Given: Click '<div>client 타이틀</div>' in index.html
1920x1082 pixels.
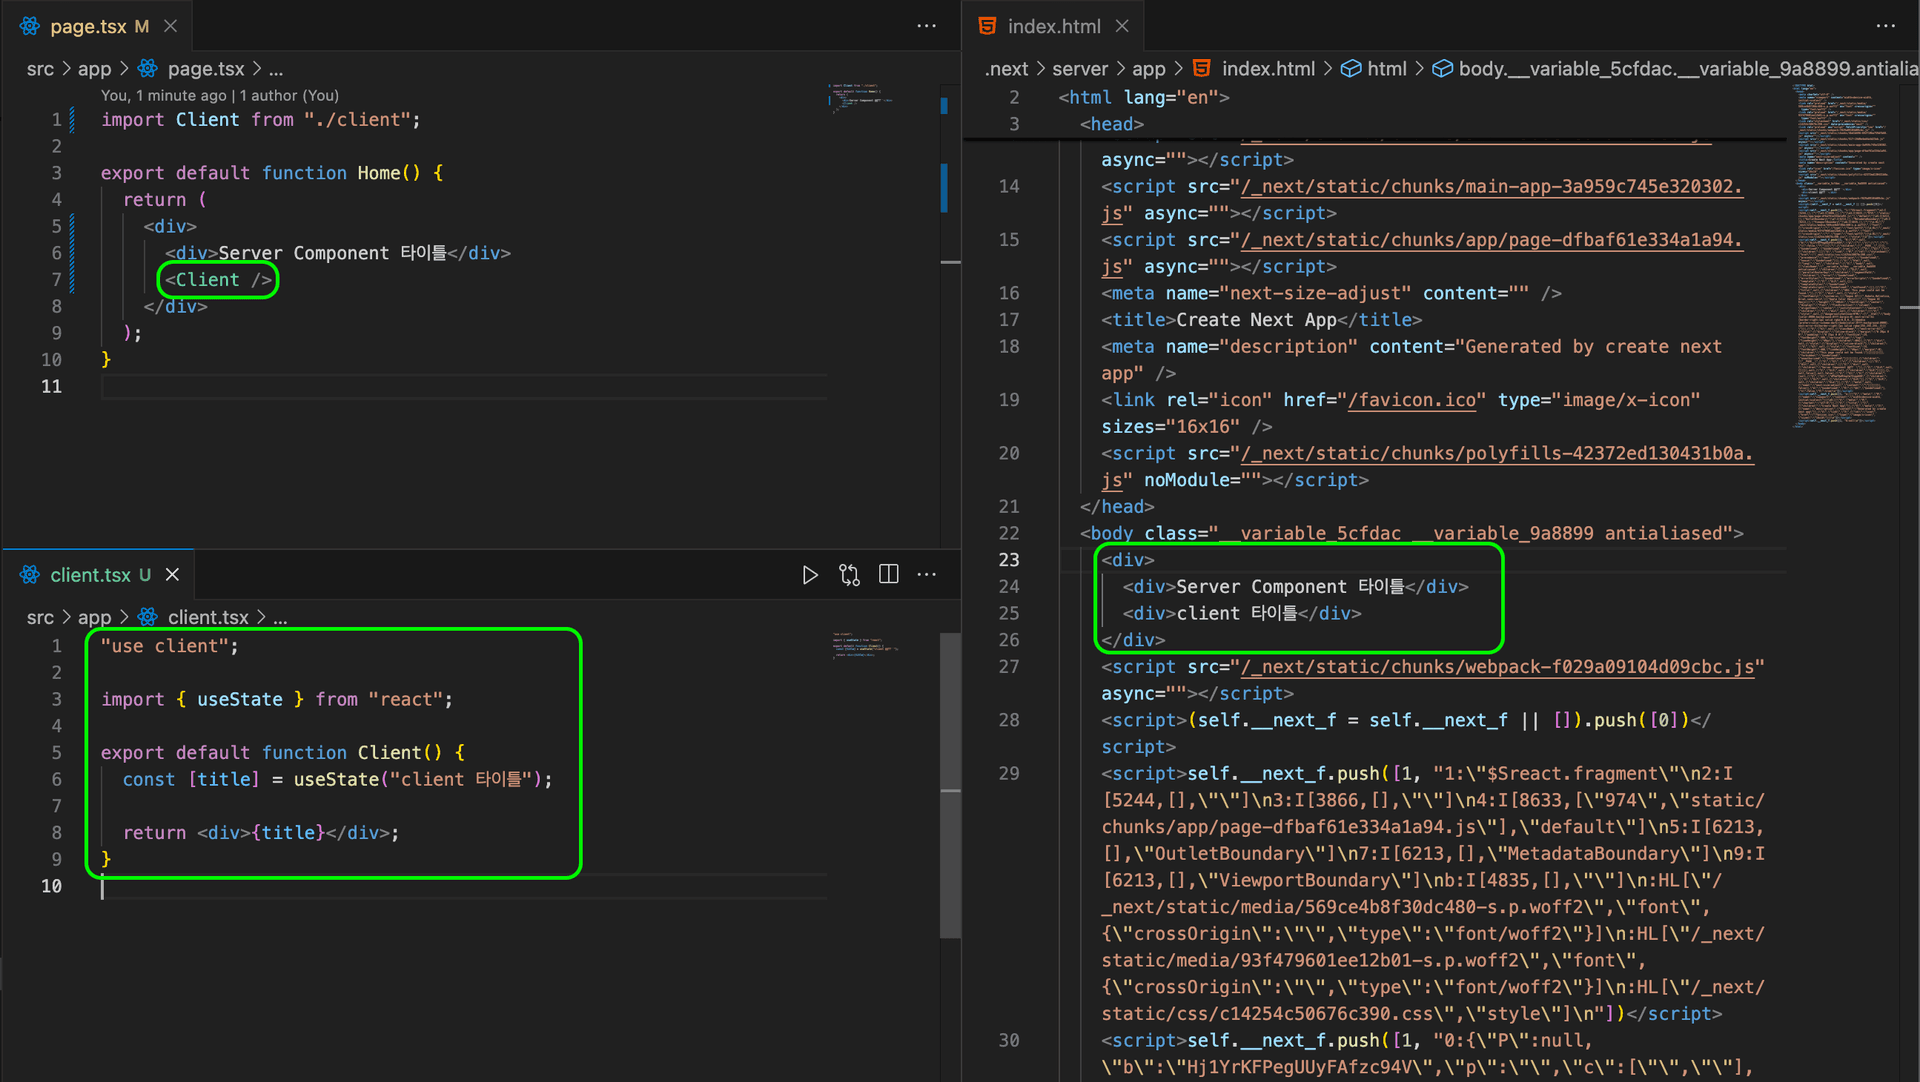Looking at the screenshot, I should [x=1242, y=613].
